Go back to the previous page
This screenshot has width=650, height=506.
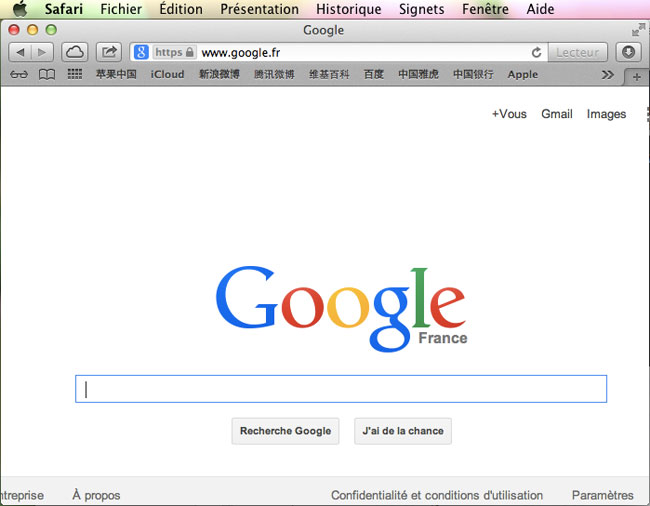(x=20, y=53)
